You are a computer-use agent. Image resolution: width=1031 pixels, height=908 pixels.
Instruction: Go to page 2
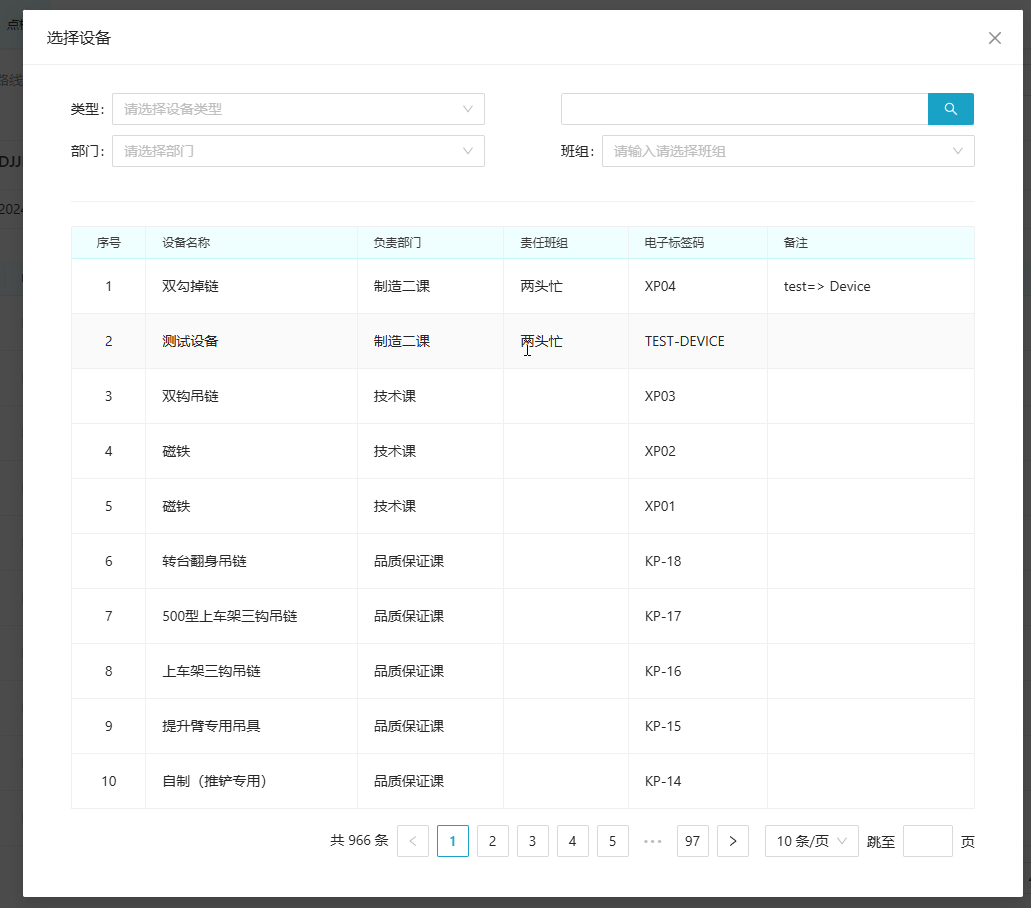coord(492,841)
